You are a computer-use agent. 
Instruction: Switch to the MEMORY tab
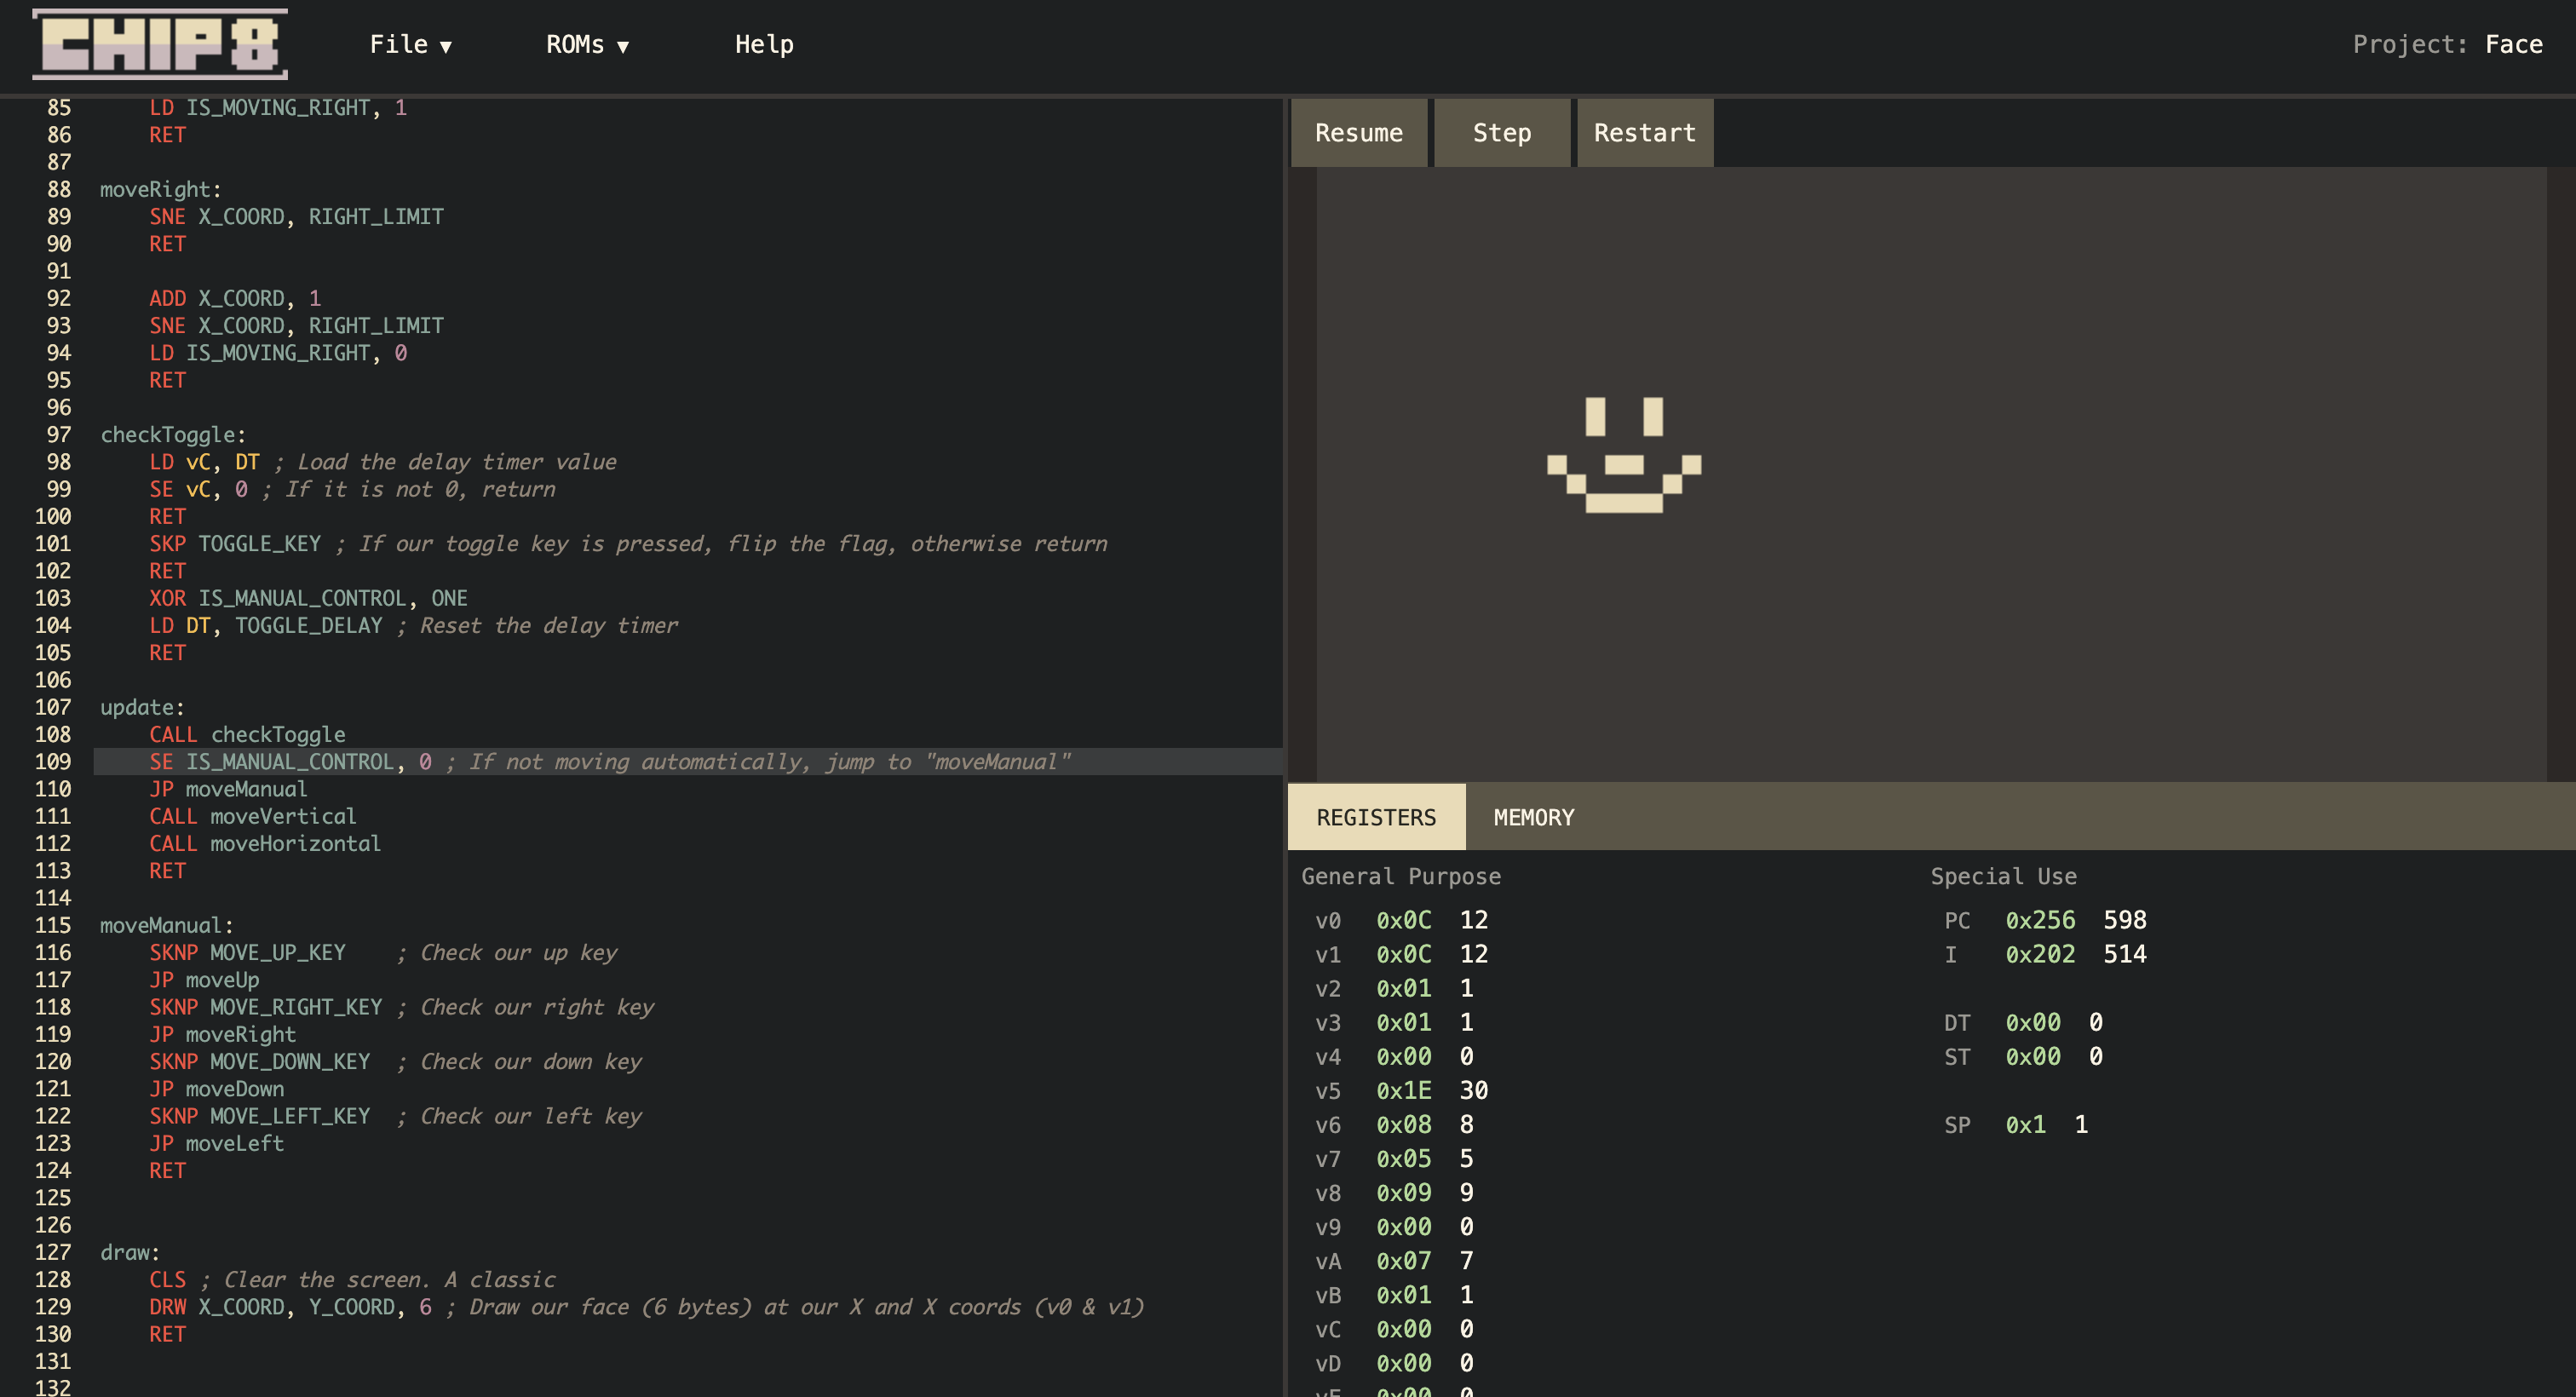1533,818
